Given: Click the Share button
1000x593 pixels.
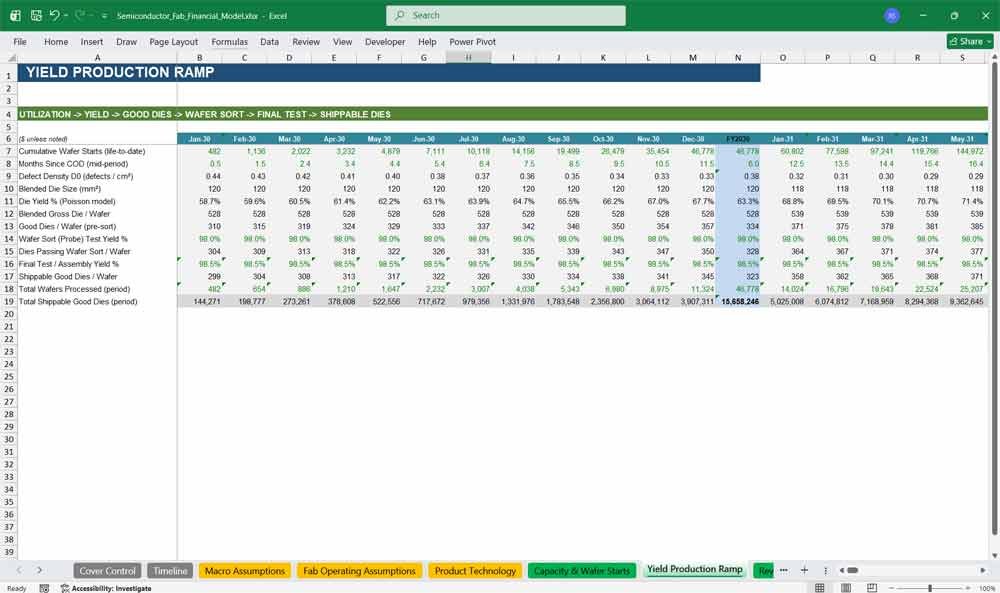Looking at the screenshot, I should [970, 41].
